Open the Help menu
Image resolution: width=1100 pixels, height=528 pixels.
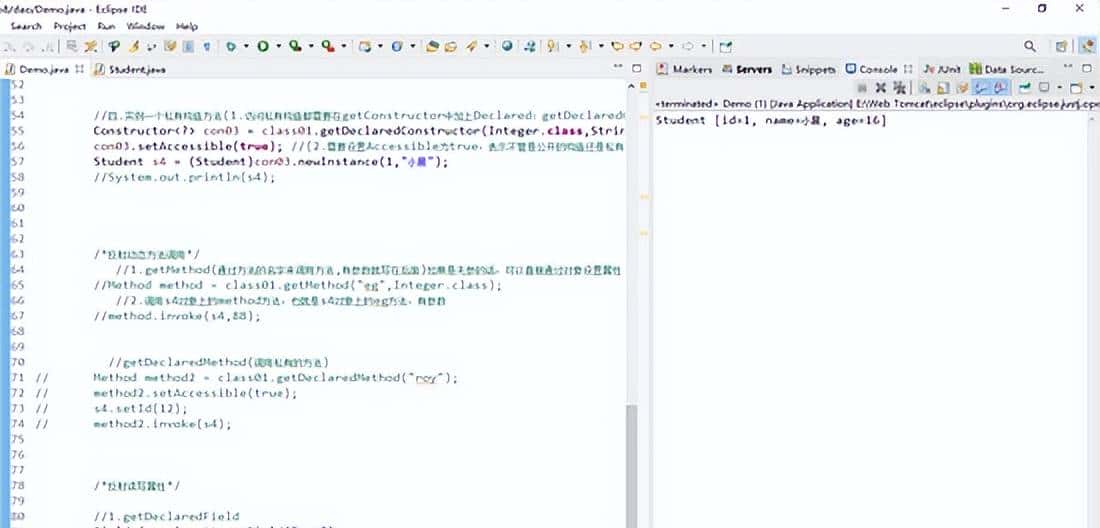pos(187,26)
